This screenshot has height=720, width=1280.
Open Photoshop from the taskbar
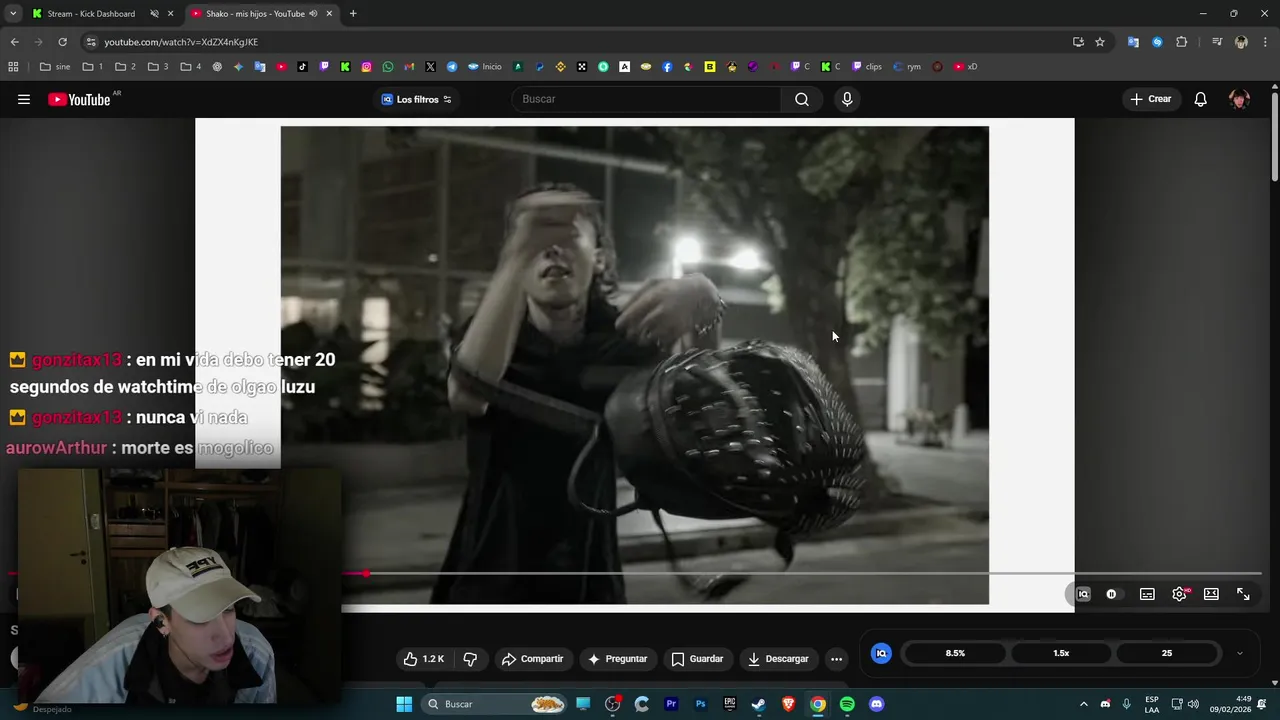(x=700, y=704)
